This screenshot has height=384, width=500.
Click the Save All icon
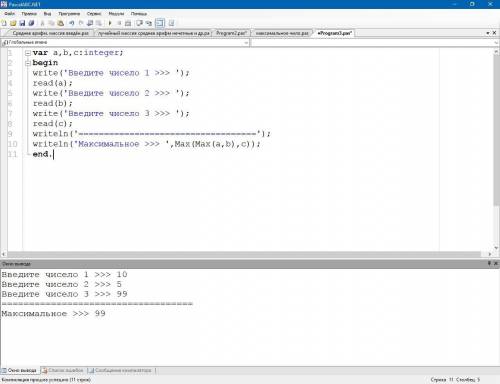point(31,23)
